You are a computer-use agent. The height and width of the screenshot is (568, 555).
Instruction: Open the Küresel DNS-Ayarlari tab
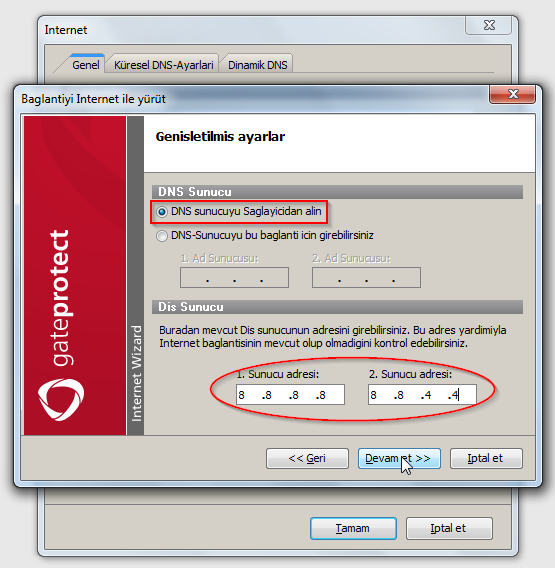(163, 65)
